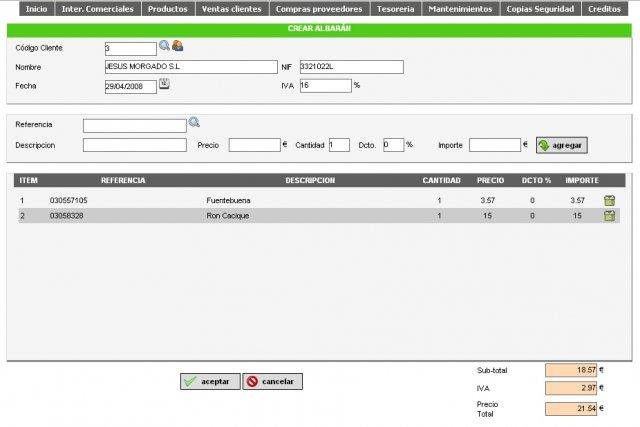The height and width of the screenshot is (427, 640).
Task: Click the Nombre field with JESUS MORGADO
Action: point(189,67)
